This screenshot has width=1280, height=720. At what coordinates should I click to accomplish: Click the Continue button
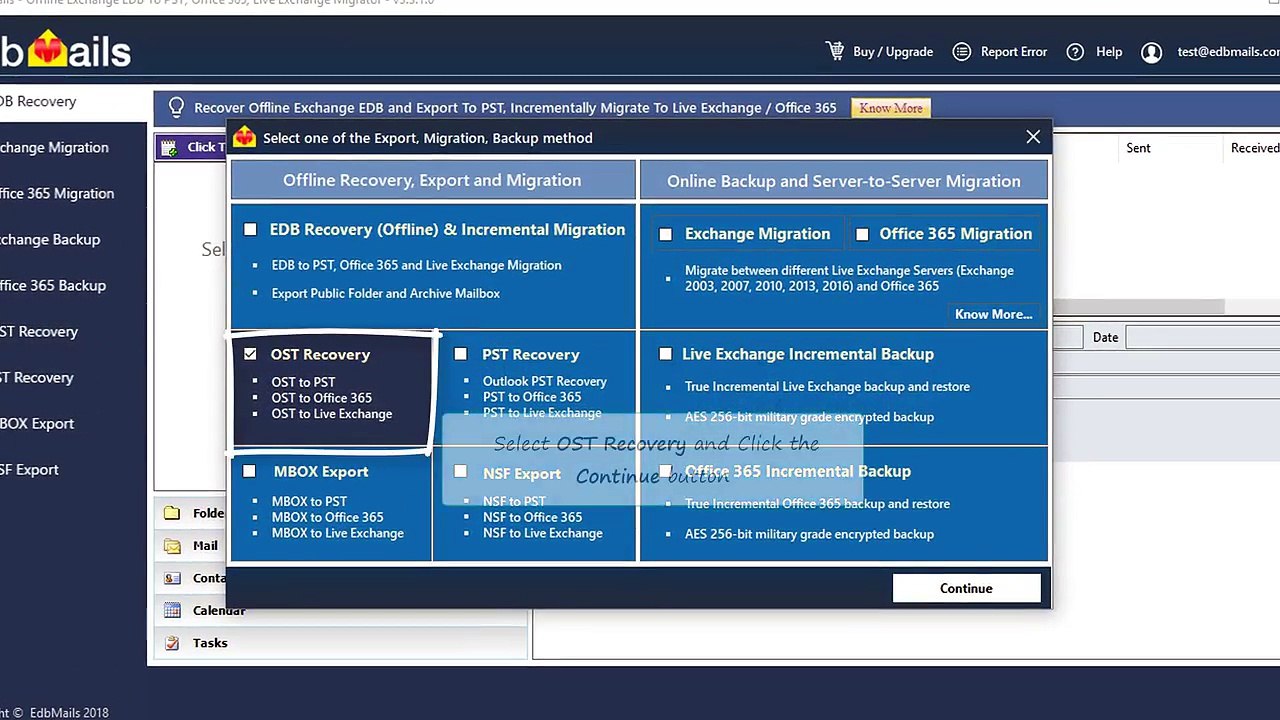[966, 588]
